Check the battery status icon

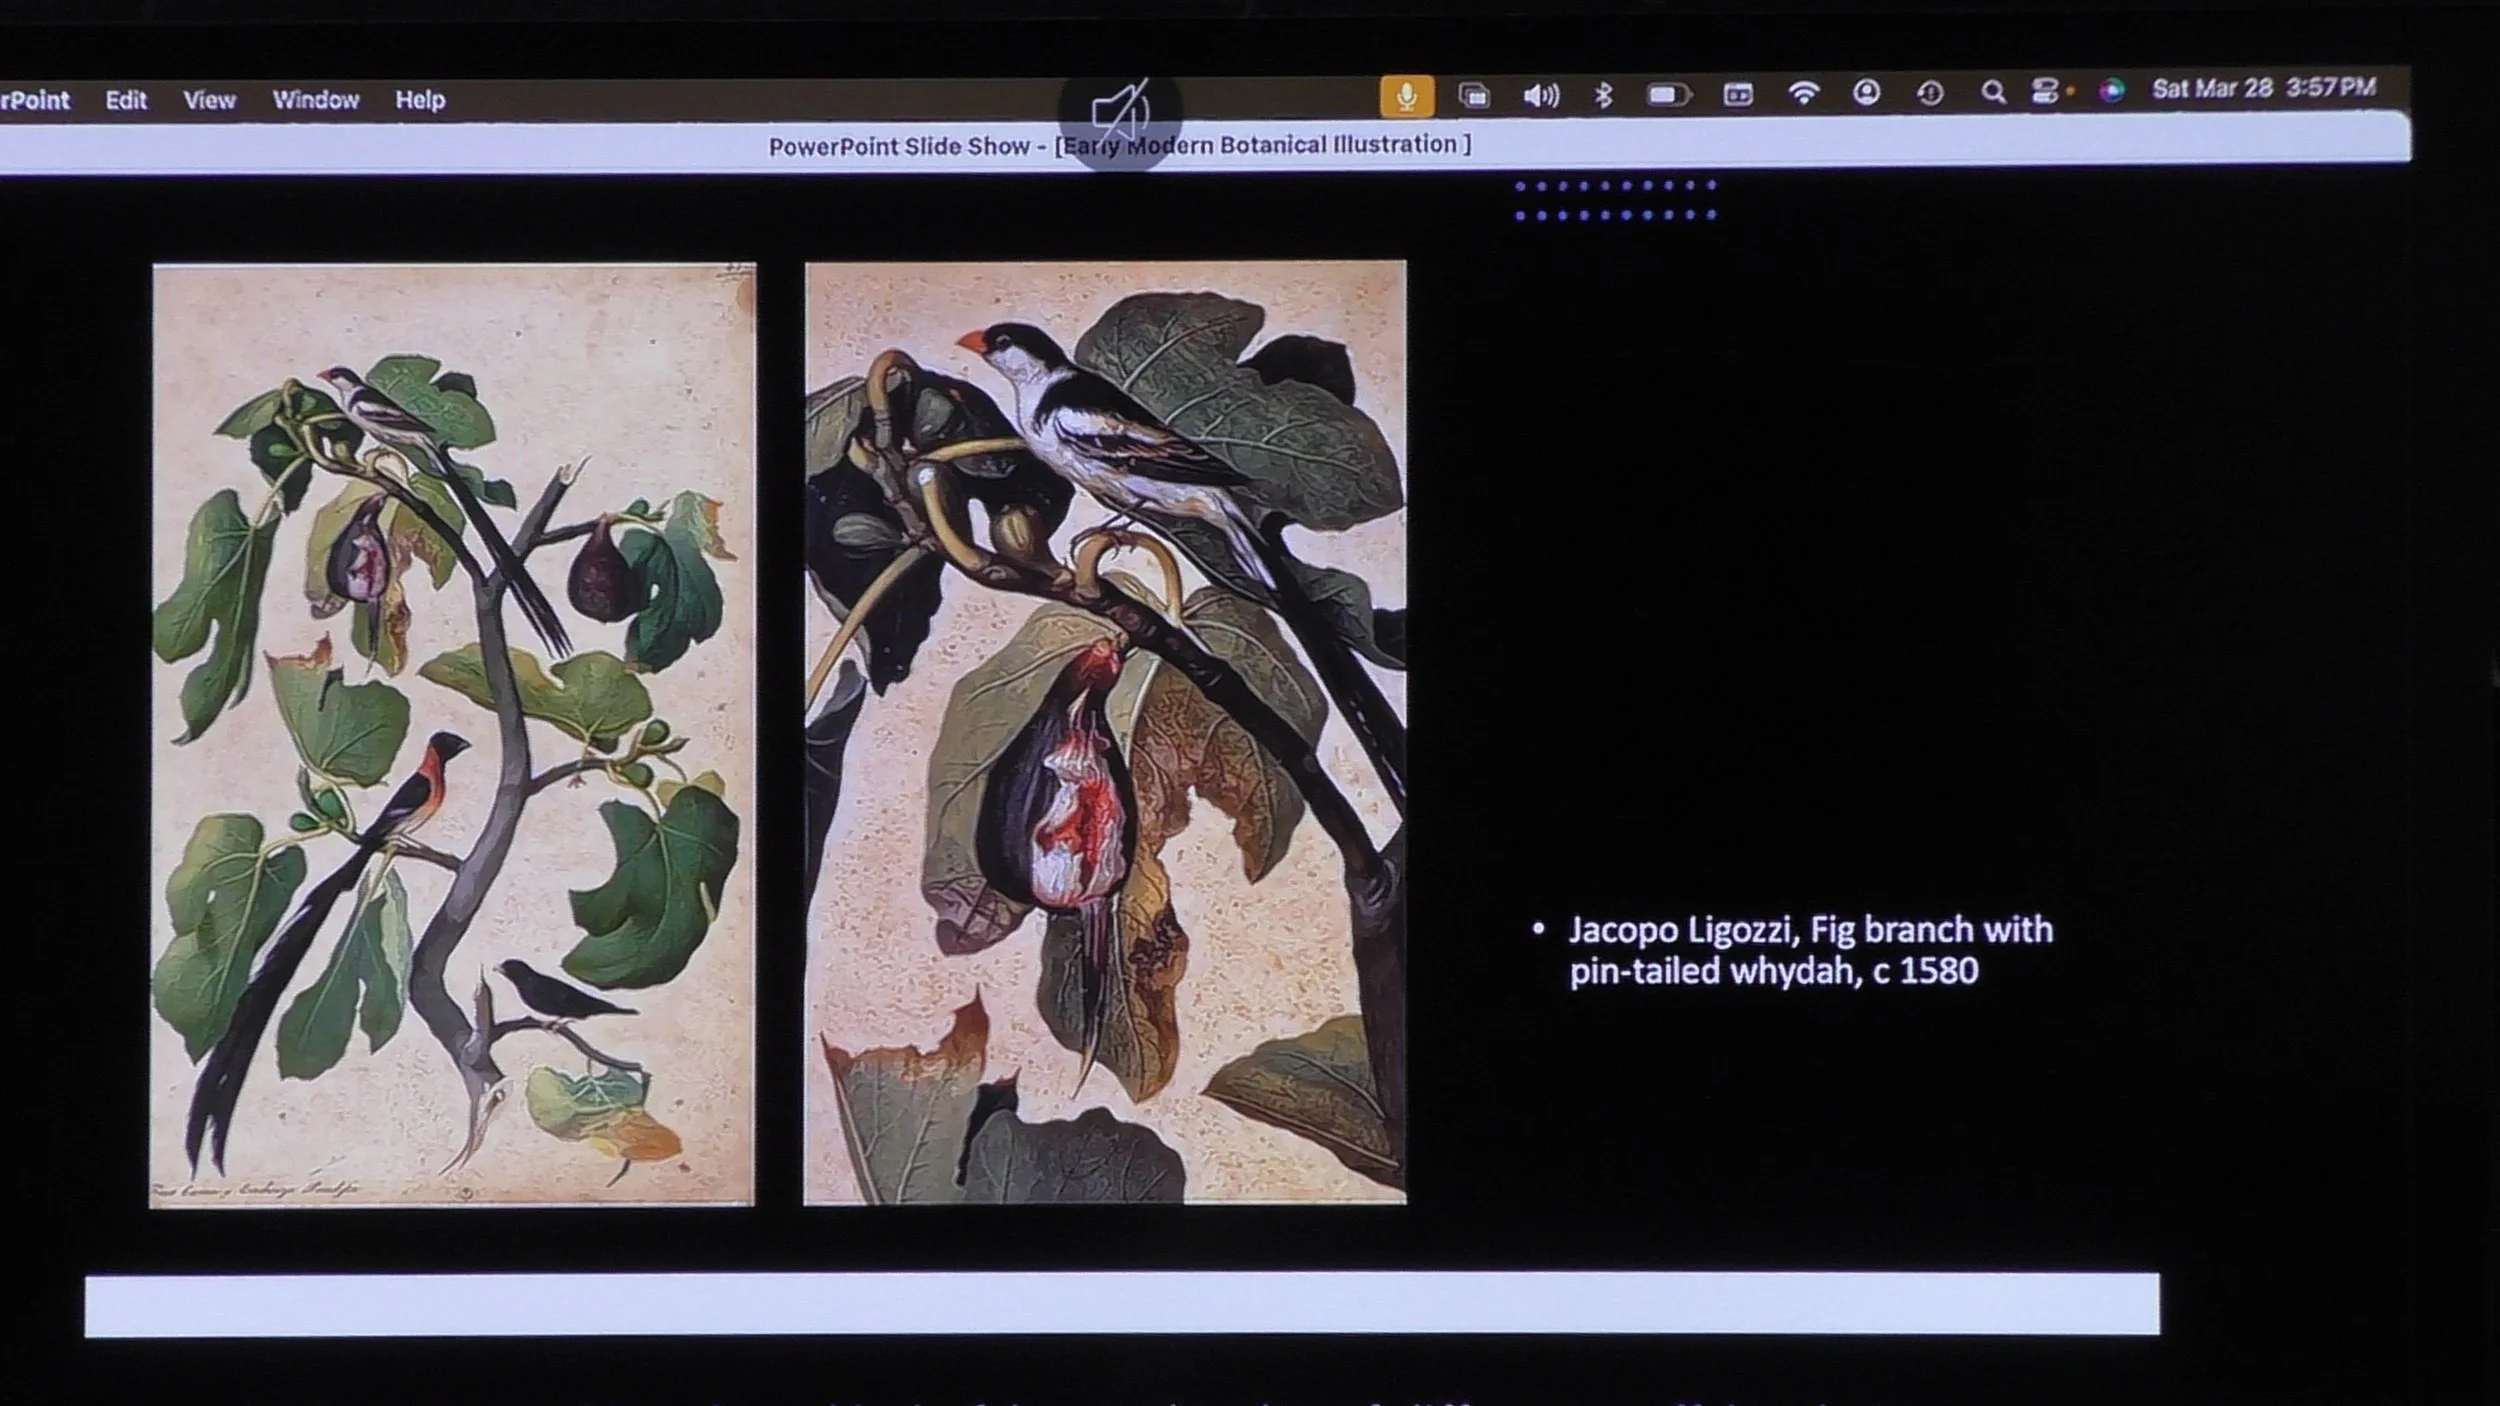tap(1668, 95)
